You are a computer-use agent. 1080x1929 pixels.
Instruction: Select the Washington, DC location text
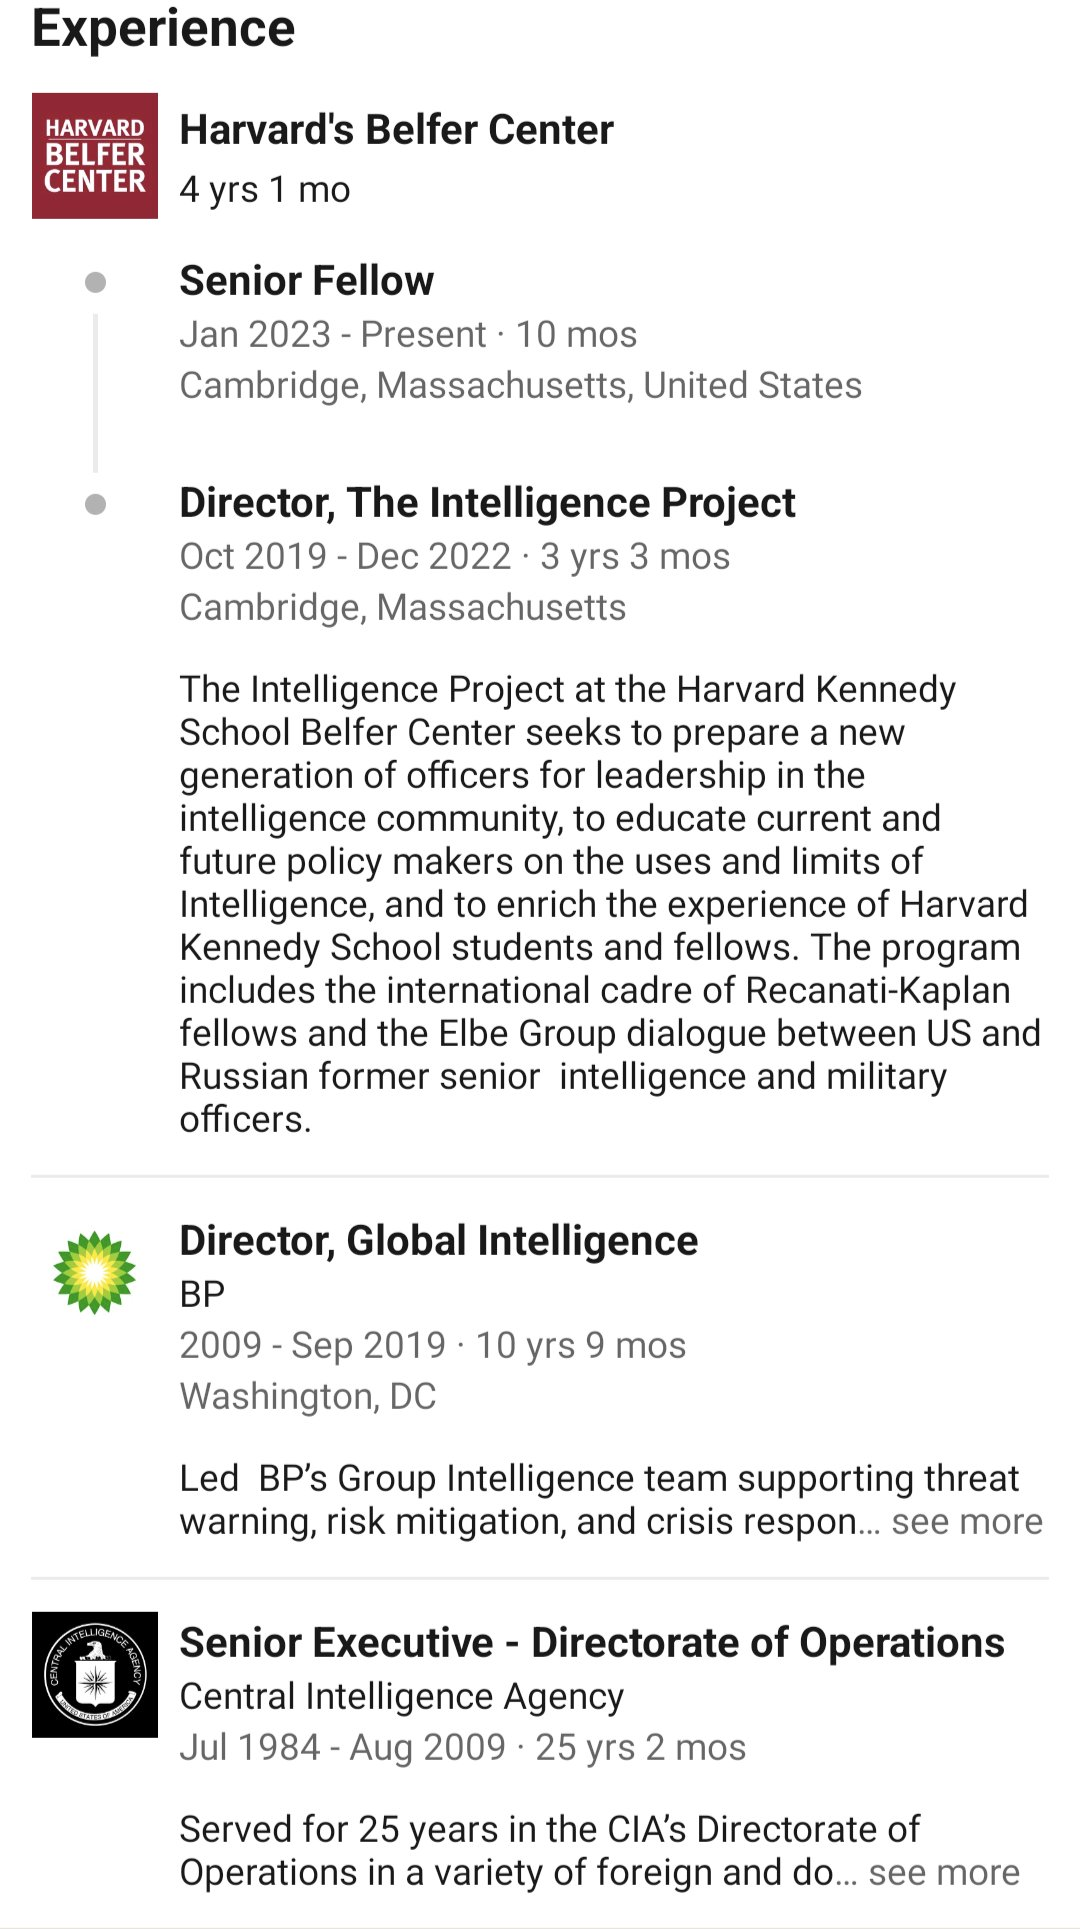click(308, 1396)
